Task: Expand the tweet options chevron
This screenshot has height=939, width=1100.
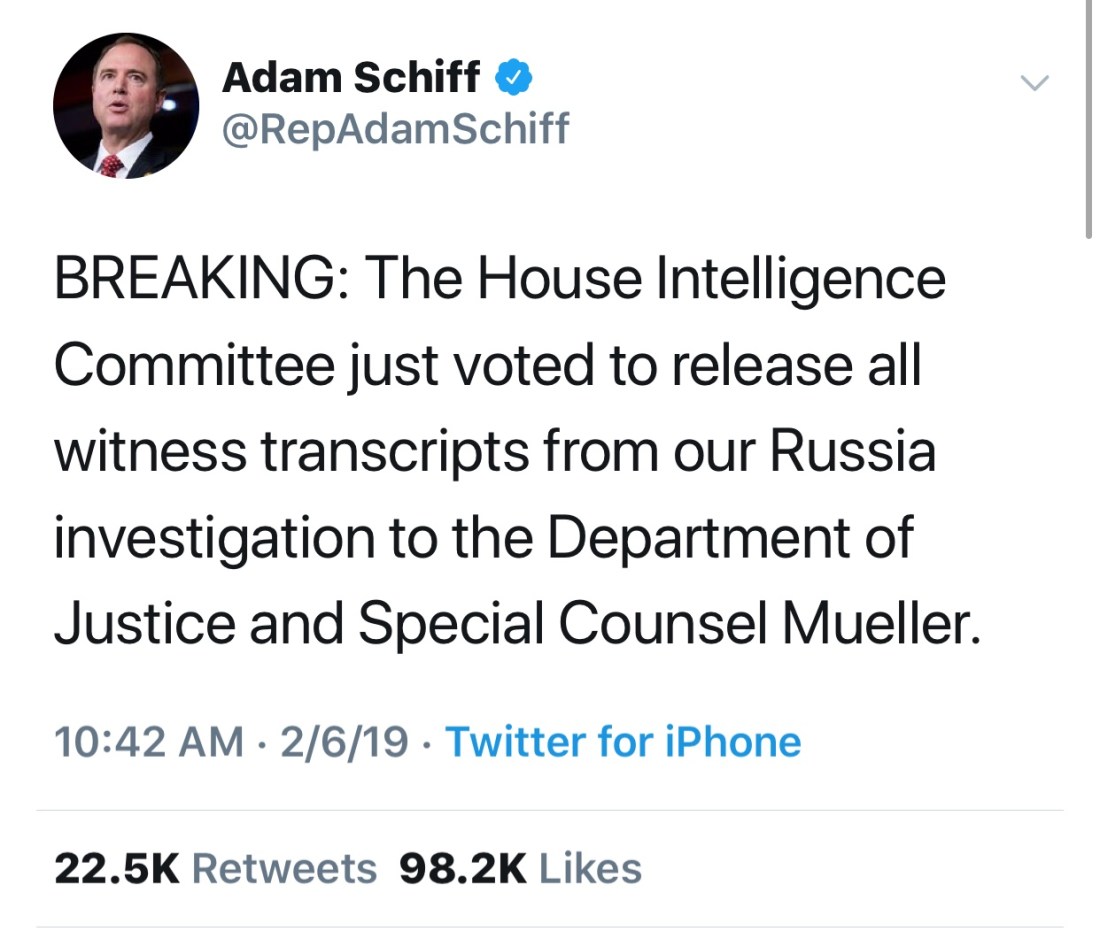Action: point(1035,82)
